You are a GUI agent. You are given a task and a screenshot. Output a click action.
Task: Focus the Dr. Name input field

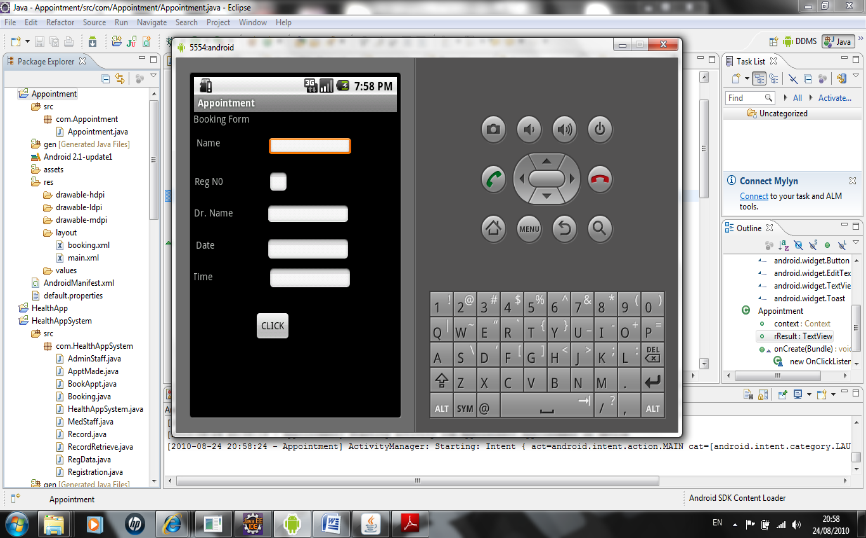coord(308,213)
